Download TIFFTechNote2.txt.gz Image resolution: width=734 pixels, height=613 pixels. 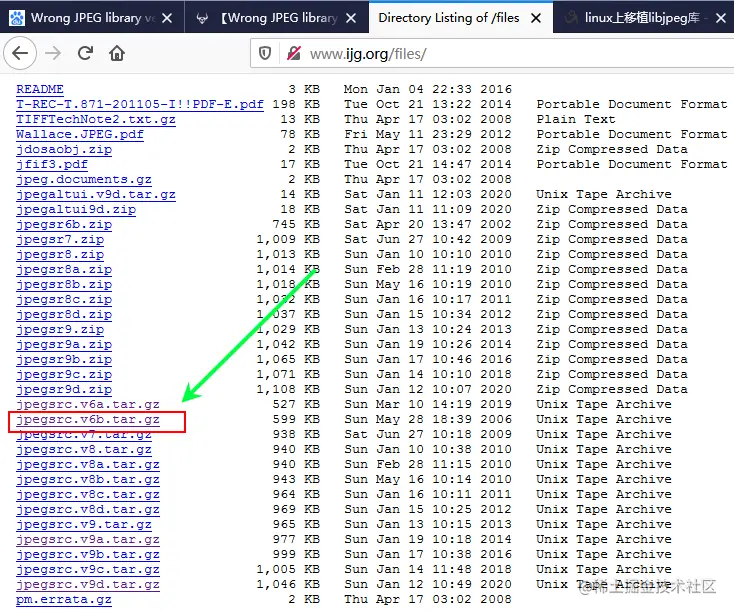95,119
